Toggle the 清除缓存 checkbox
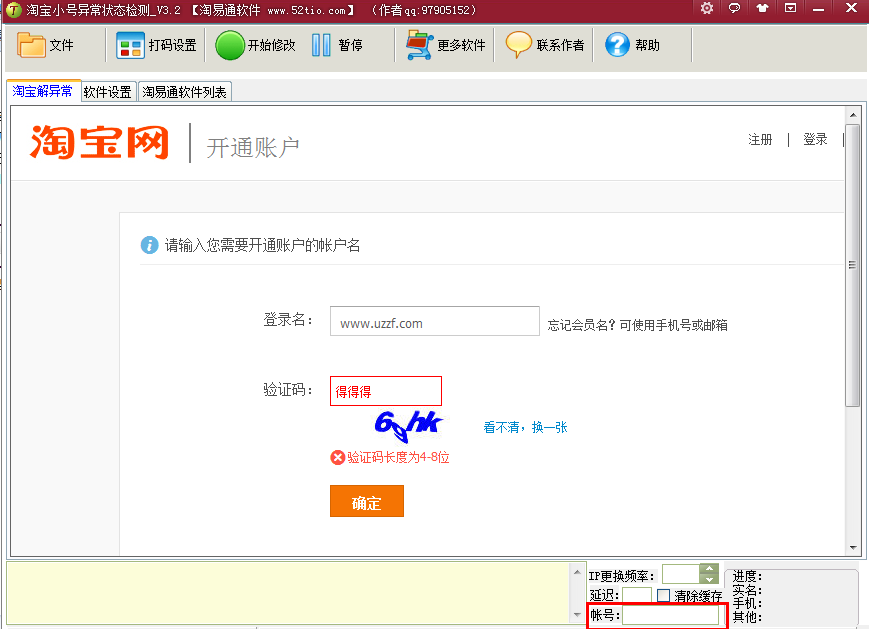 (663, 595)
